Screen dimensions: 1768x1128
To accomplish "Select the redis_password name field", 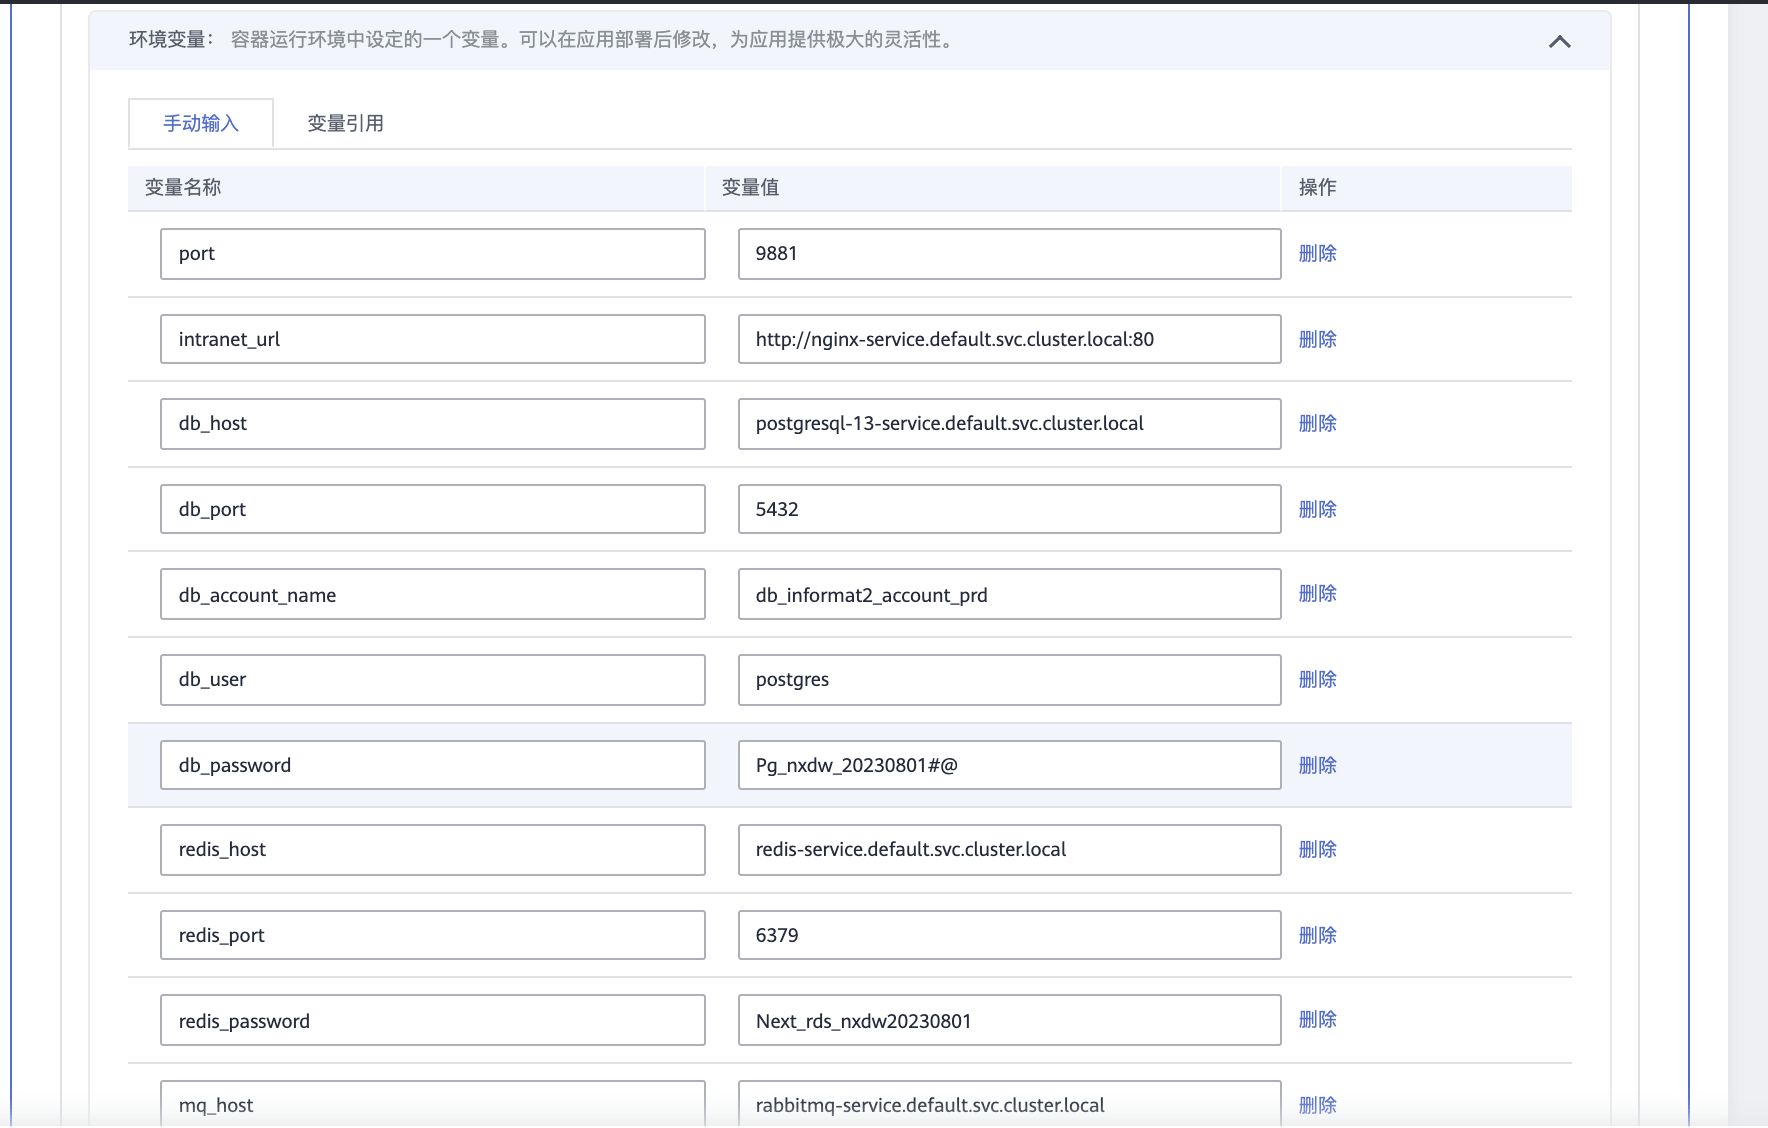I will pos(432,1020).
